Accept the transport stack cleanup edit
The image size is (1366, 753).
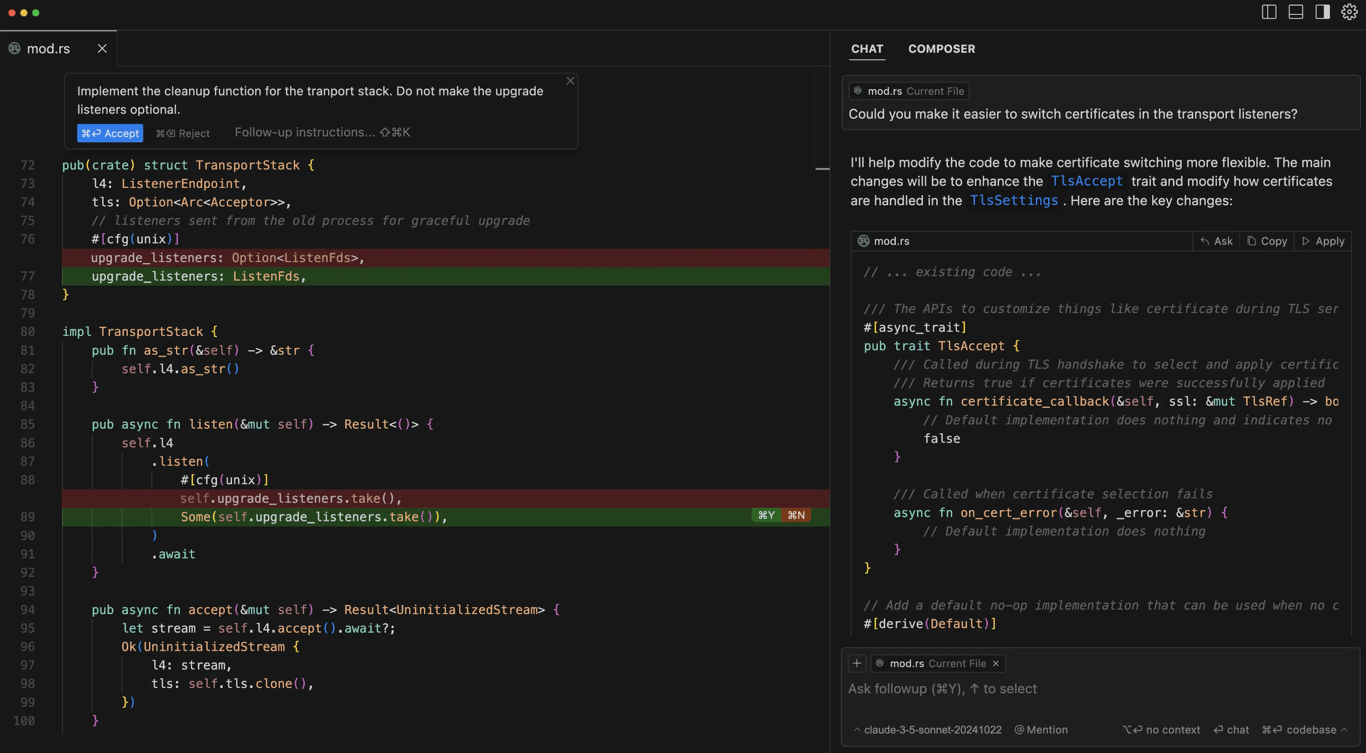tap(110, 132)
